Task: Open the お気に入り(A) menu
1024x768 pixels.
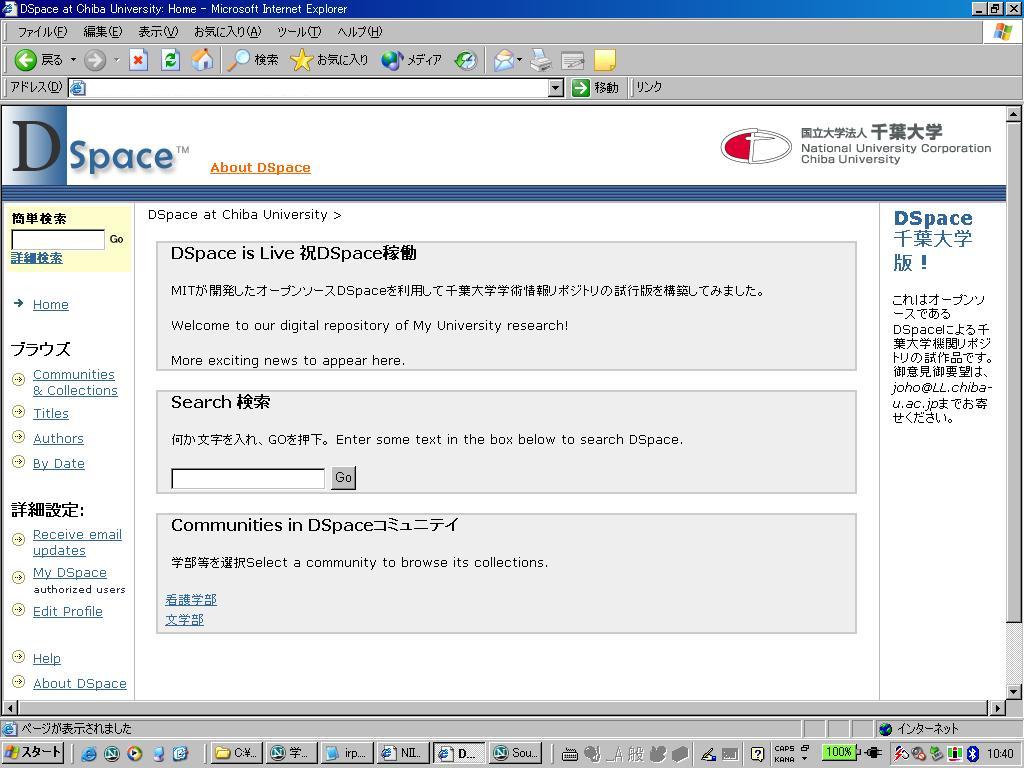Action: coord(227,31)
